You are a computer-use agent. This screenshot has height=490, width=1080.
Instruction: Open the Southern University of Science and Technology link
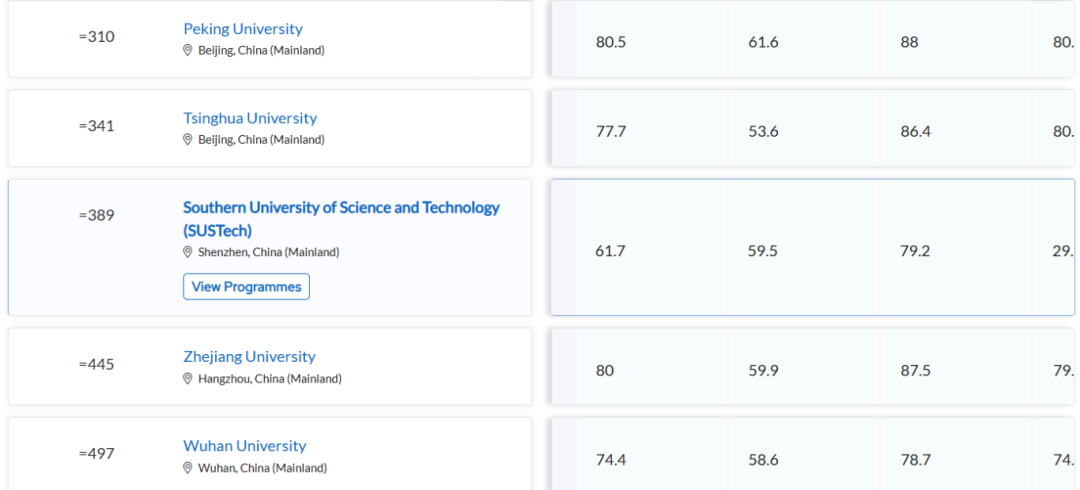(x=342, y=218)
